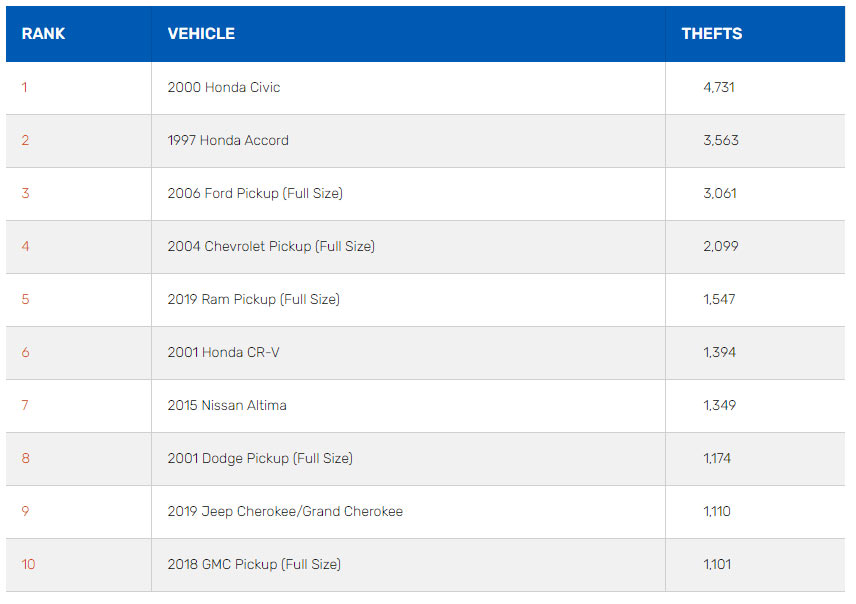Select the 1,349 thefts cell
856x604 pixels.
click(x=719, y=406)
